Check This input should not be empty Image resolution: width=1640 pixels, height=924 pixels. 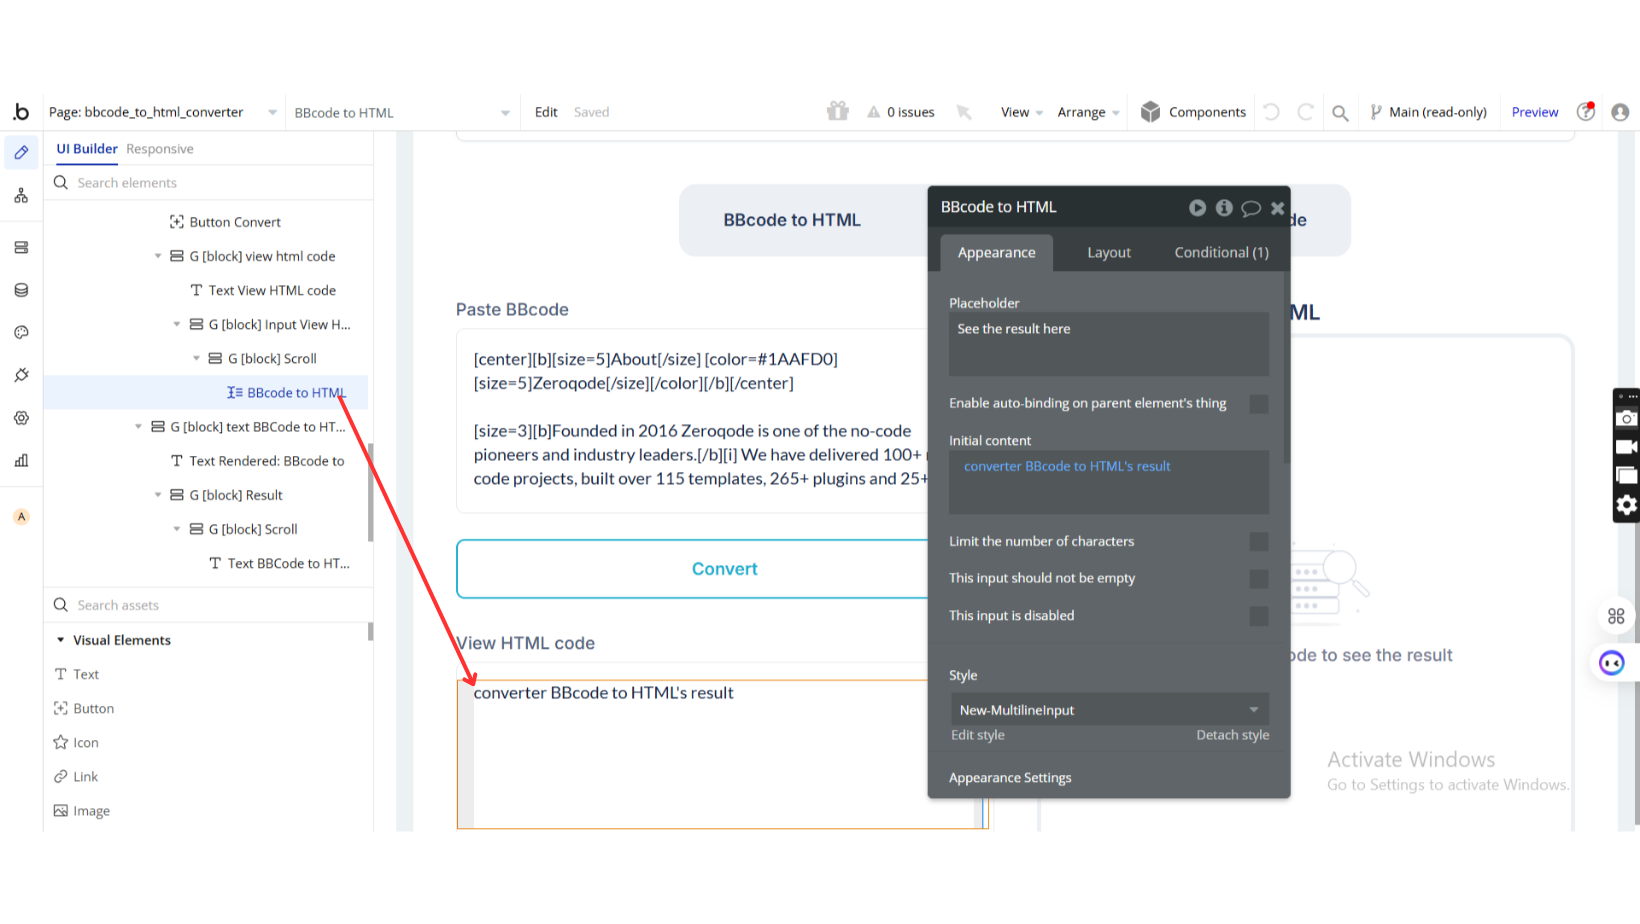pos(1259,579)
